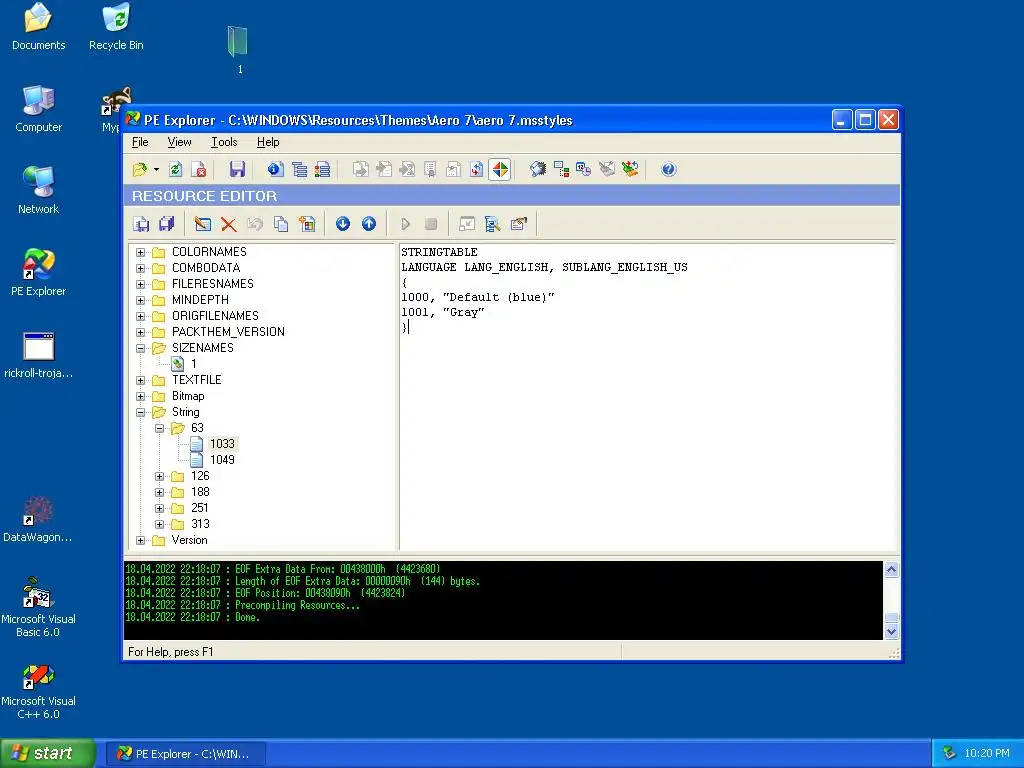
Task: Click the Start button
Action: (48, 754)
